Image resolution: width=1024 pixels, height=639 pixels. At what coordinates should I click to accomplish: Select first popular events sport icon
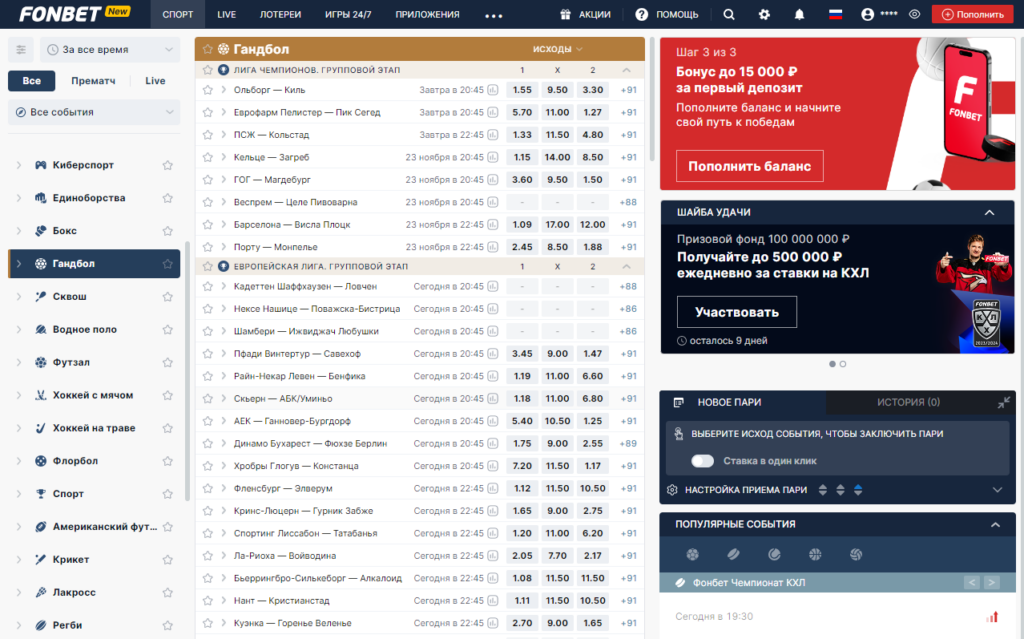692,554
